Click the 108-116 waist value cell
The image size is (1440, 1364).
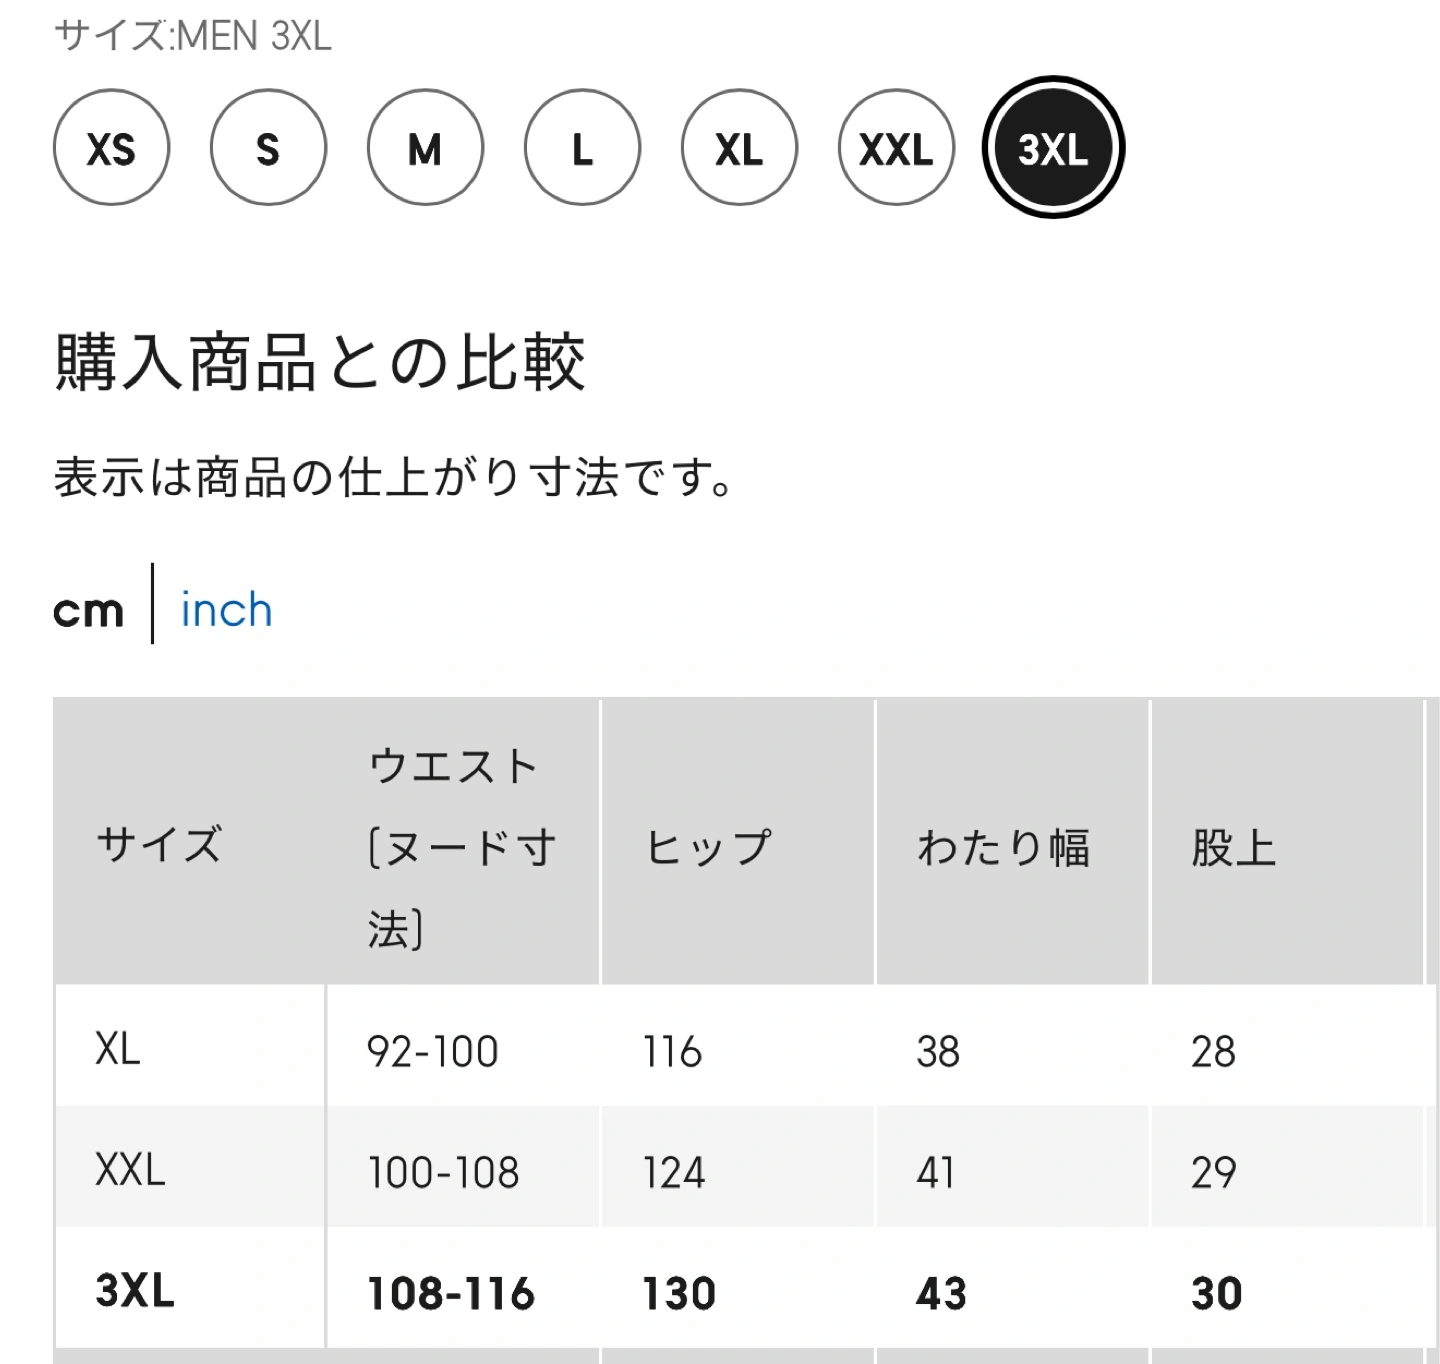pos(451,1292)
